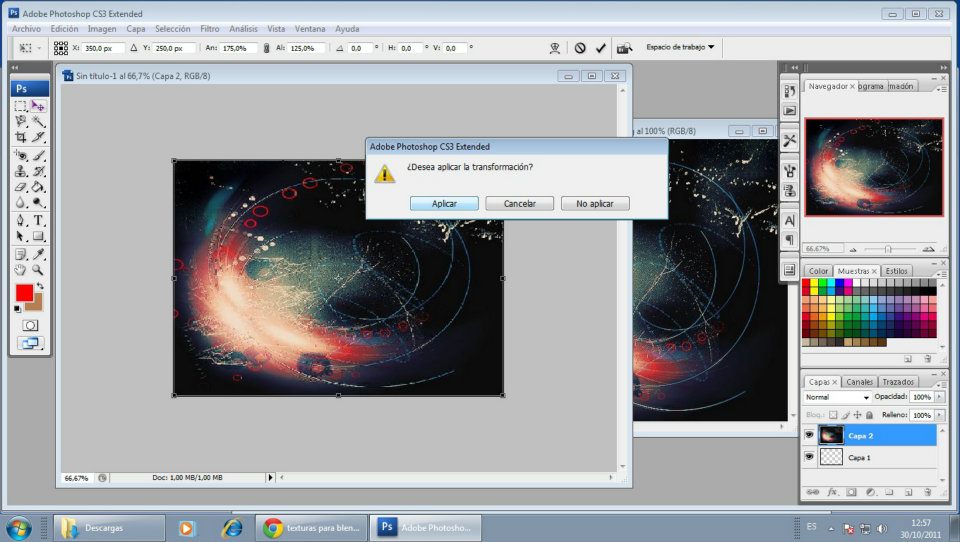Viewport: 960px width, 542px height.
Task: Select the History Brush tool
Action: click(x=38, y=171)
